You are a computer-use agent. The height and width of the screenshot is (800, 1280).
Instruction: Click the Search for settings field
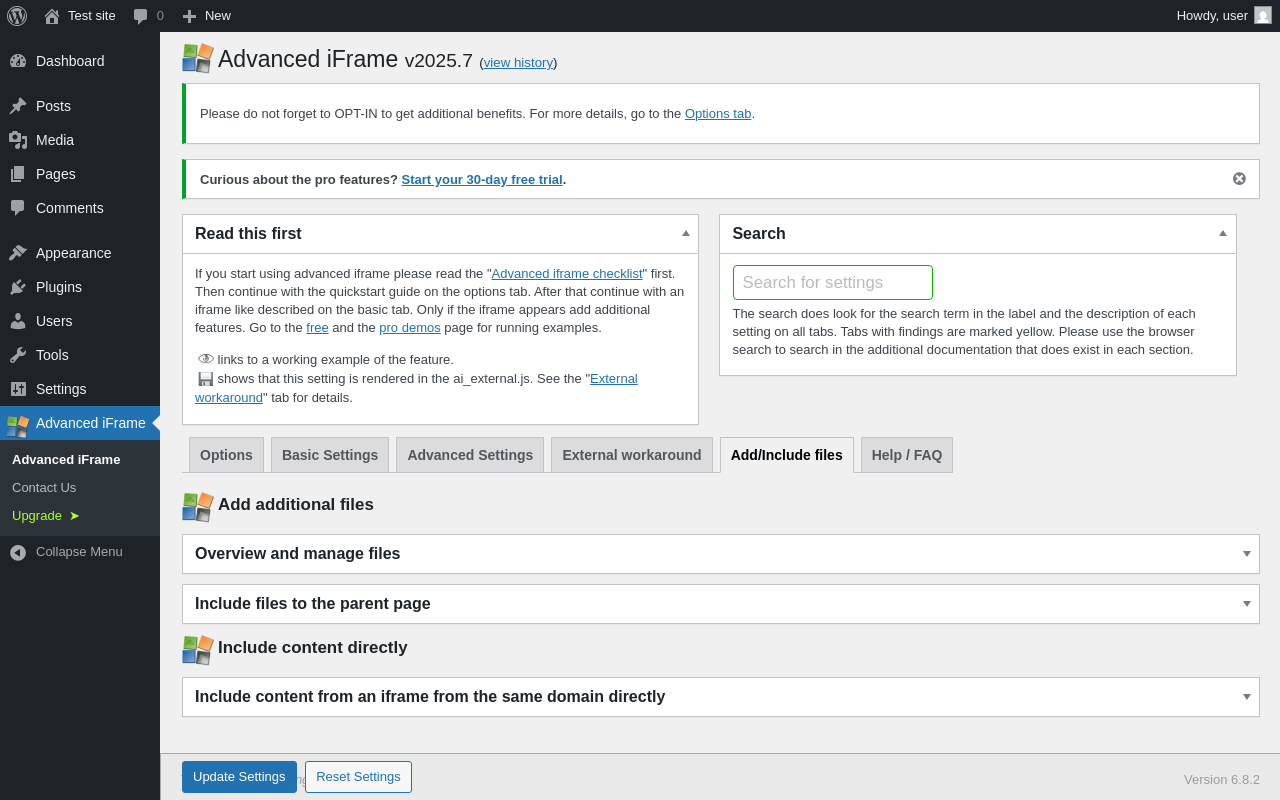coord(833,282)
